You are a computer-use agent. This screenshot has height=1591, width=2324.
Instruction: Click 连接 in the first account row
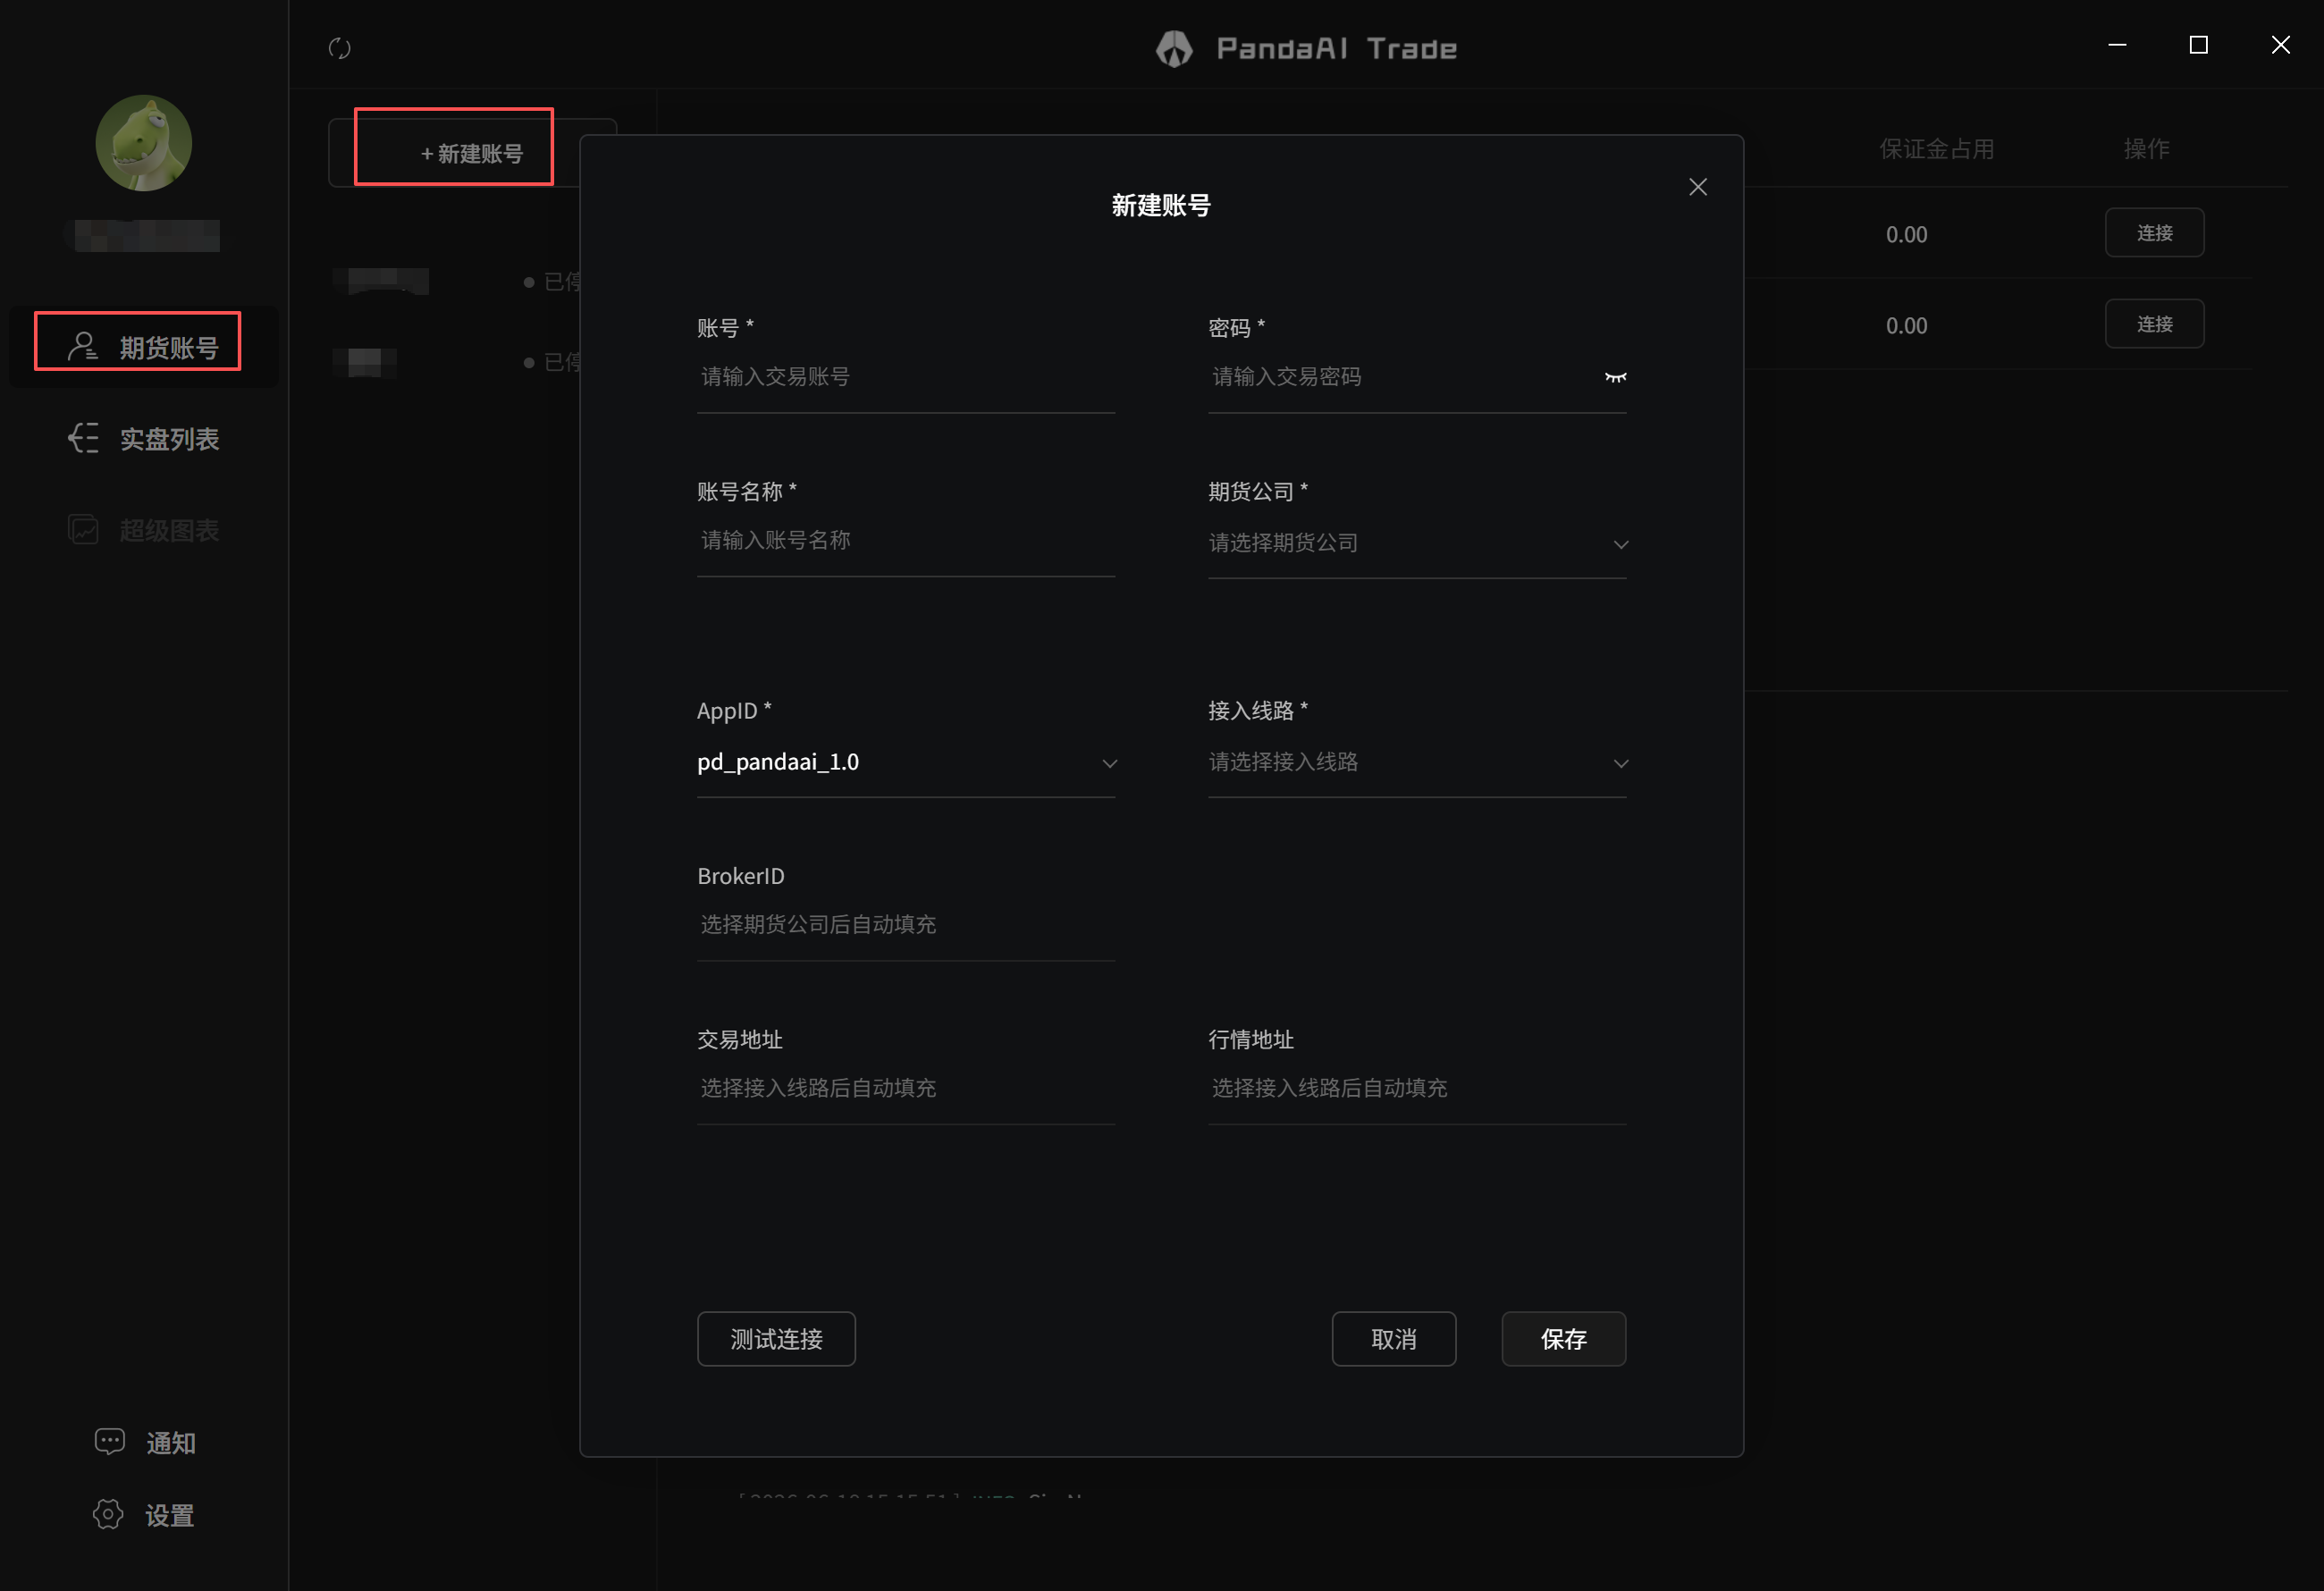click(2154, 233)
